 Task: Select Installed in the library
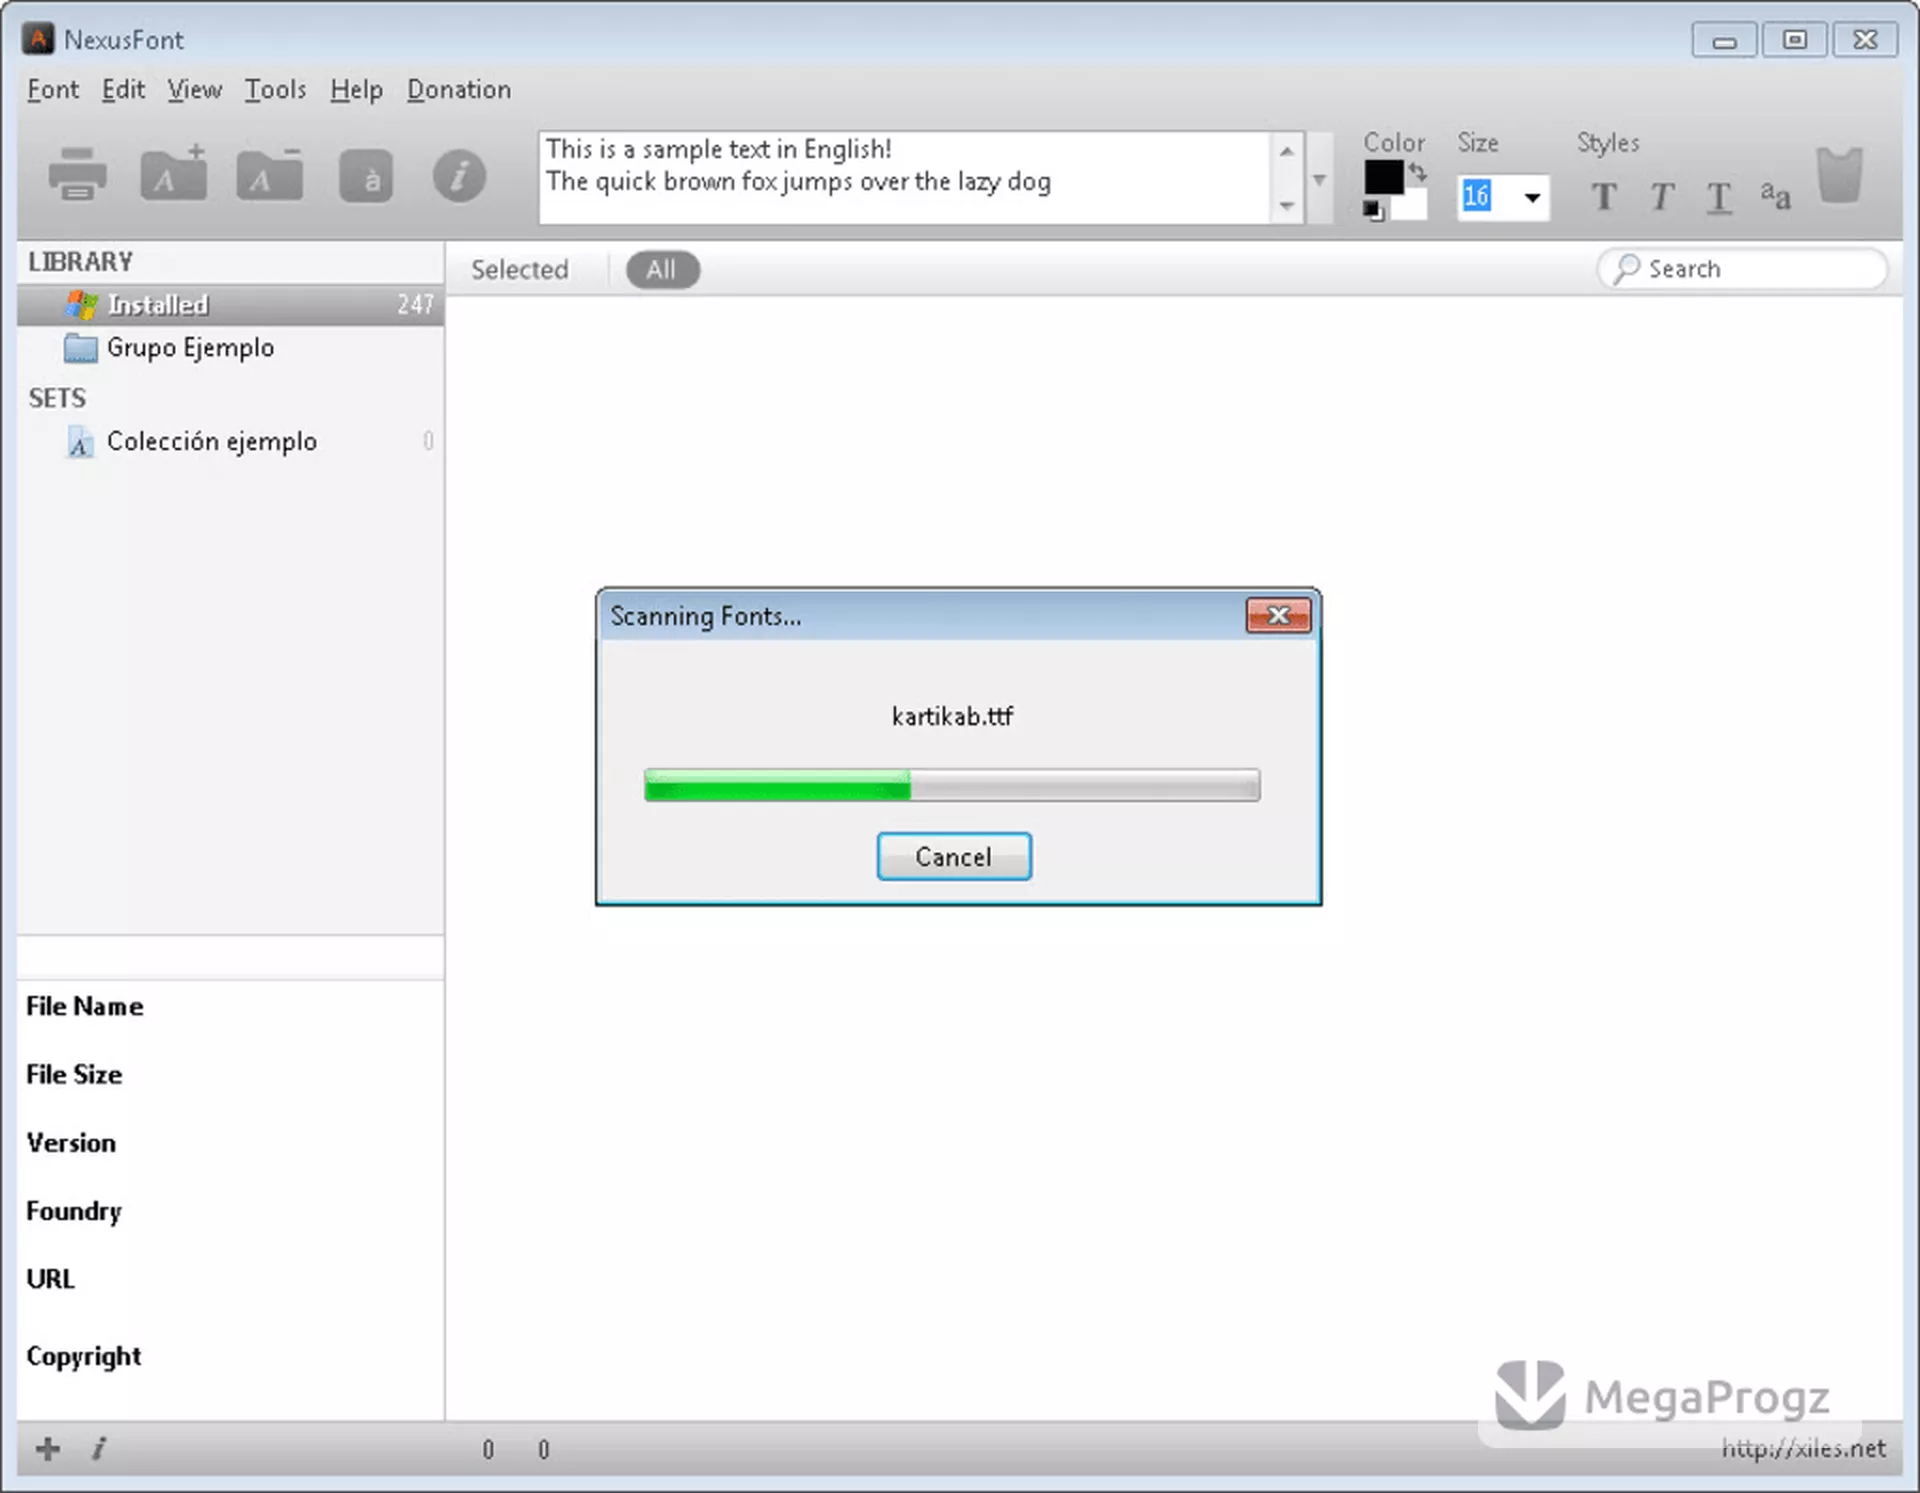(230, 304)
